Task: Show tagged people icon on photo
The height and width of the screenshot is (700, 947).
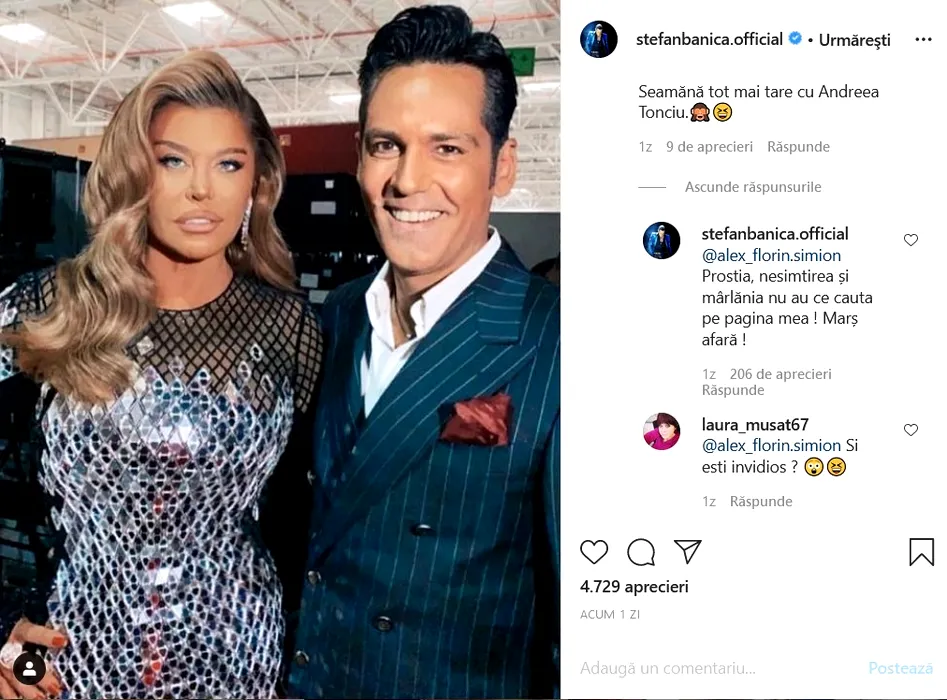Action: [x=29, y=669]
